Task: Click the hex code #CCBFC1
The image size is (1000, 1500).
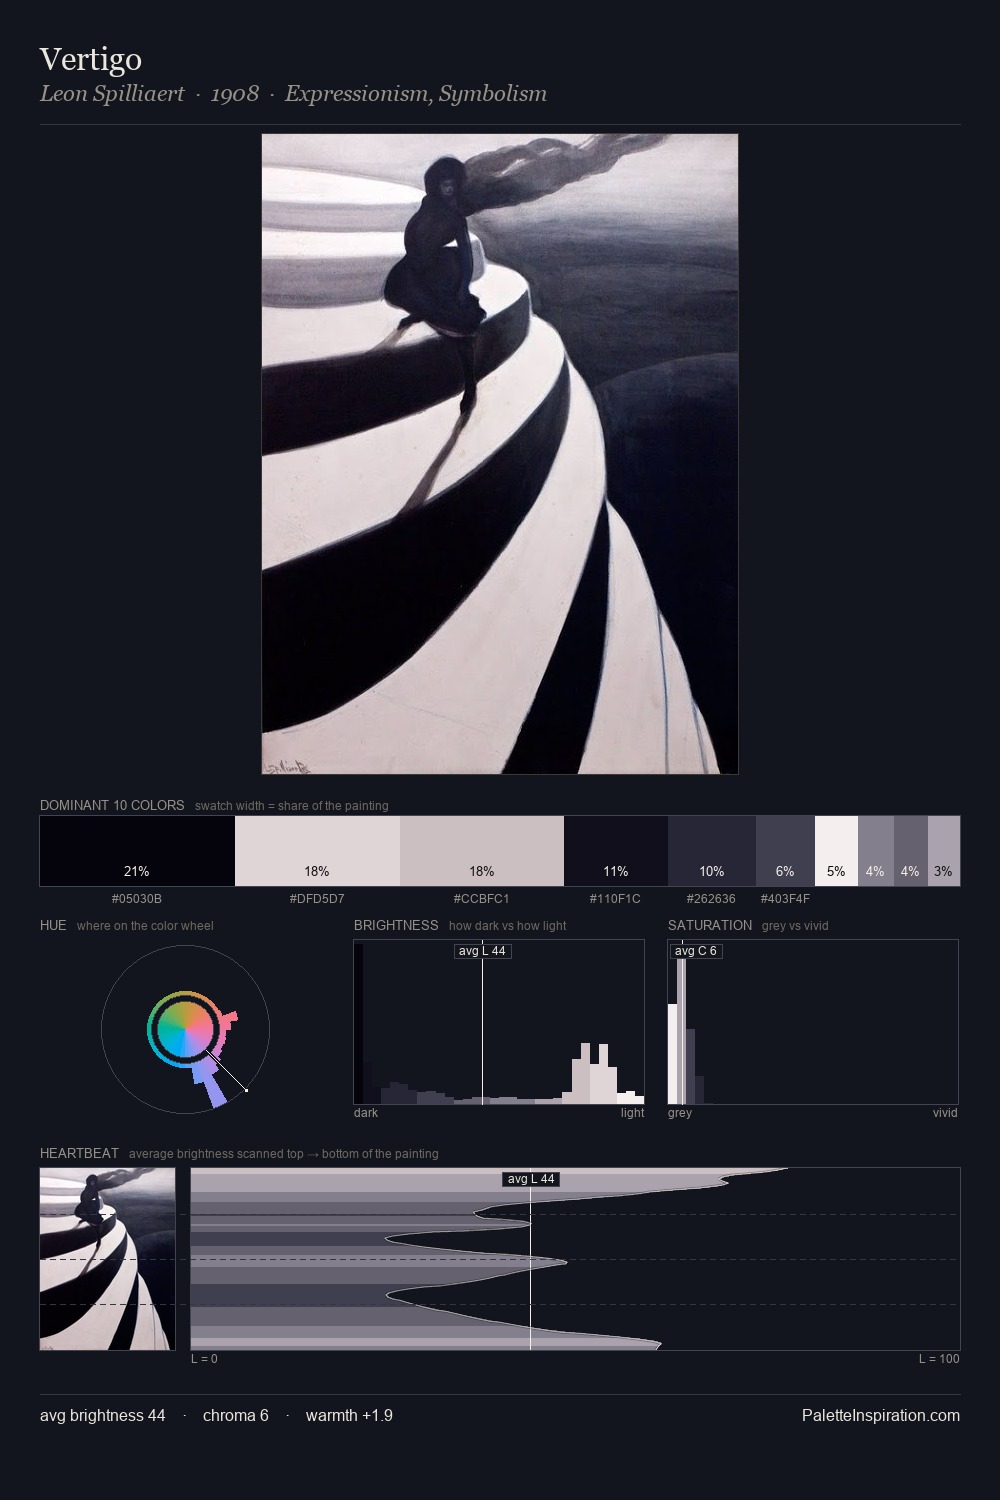Action: 482,899
